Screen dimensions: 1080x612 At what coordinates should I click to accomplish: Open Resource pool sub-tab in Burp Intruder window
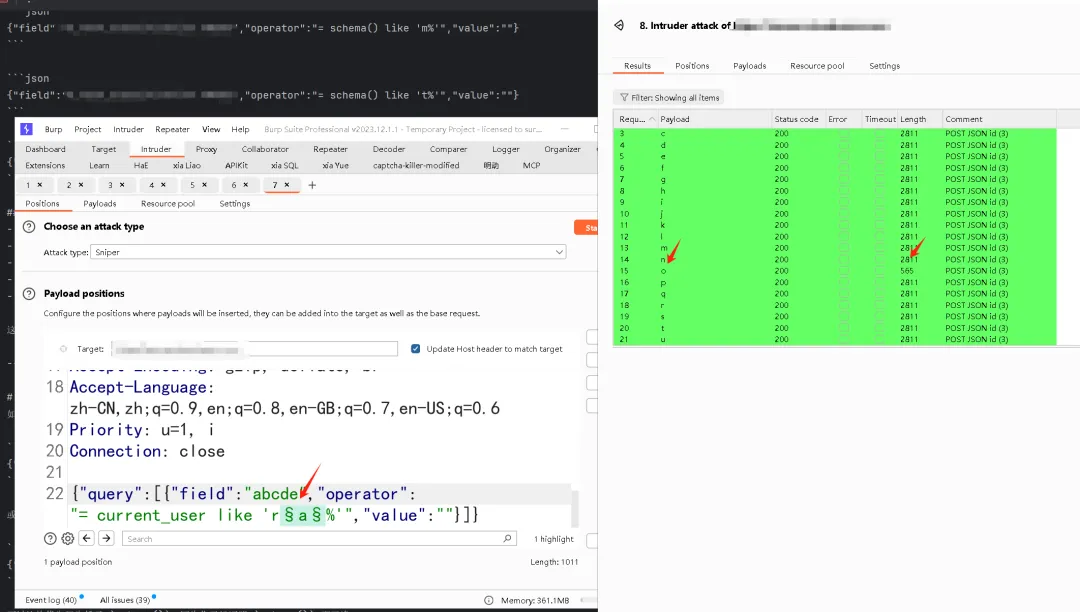[168, 204]
